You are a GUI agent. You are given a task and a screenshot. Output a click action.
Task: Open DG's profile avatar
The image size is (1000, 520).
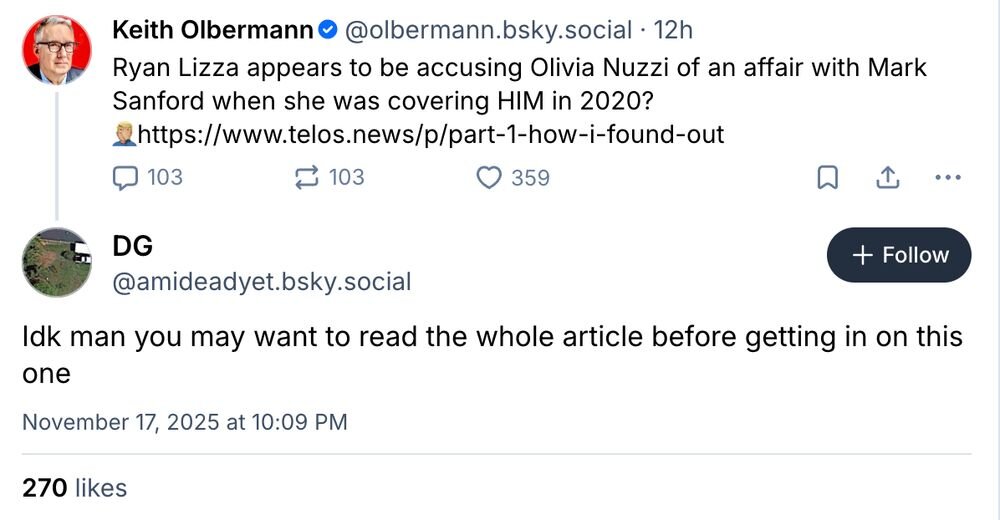click(57, 262)
